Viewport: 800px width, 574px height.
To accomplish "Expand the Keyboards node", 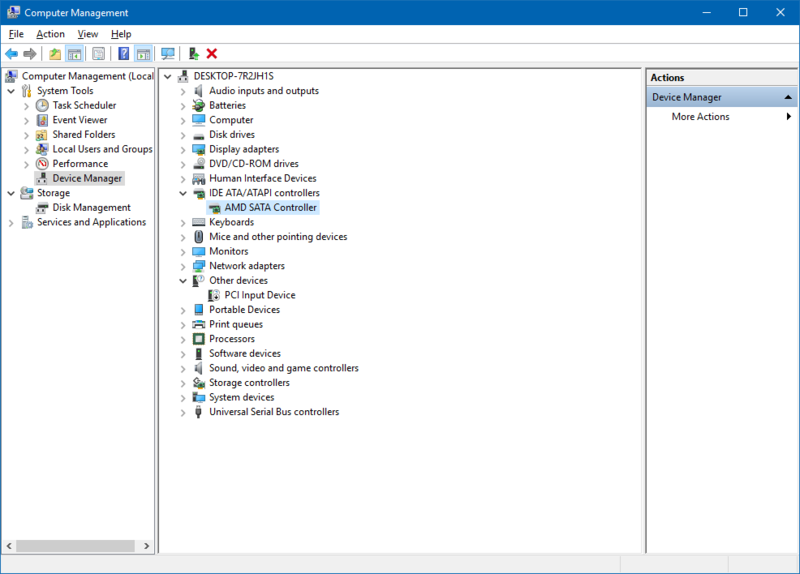I will pos(183,223).
